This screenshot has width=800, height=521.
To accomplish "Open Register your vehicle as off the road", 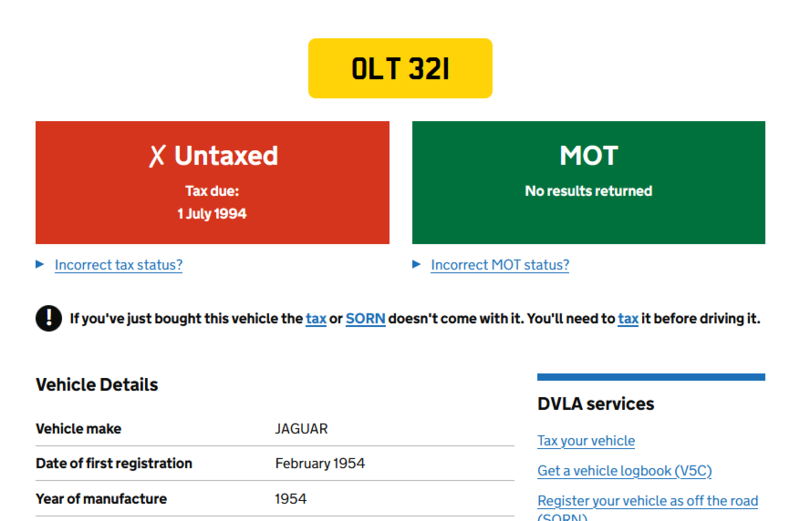I will point(647,501).
